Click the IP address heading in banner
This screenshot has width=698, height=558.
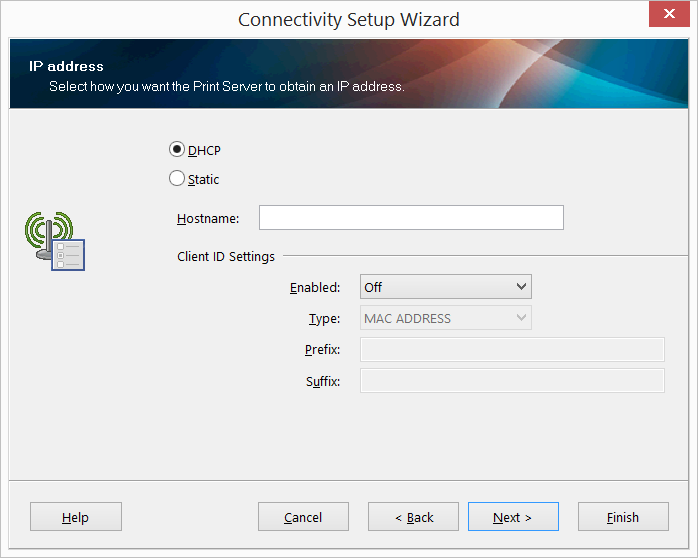[66, 66]
